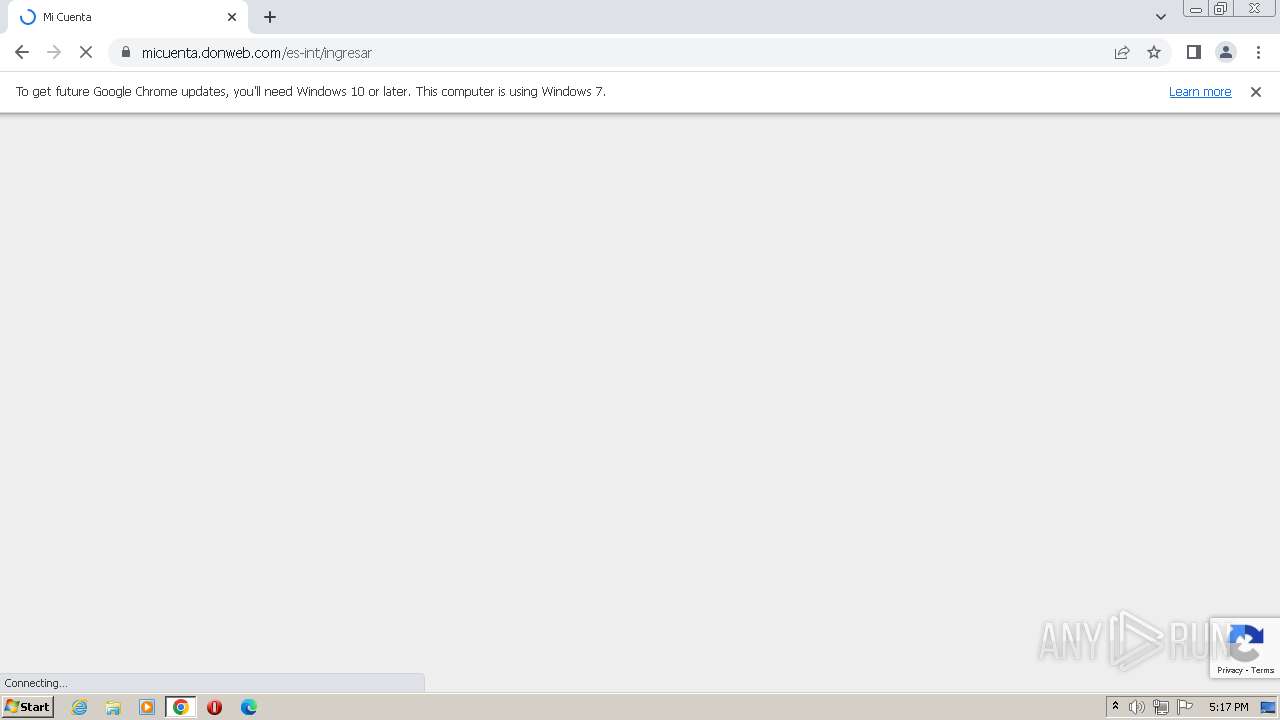This screenshot has width=1280, height=720.
Task: Click the 5:17 PM clock
Action: [x=1228, y=707]
